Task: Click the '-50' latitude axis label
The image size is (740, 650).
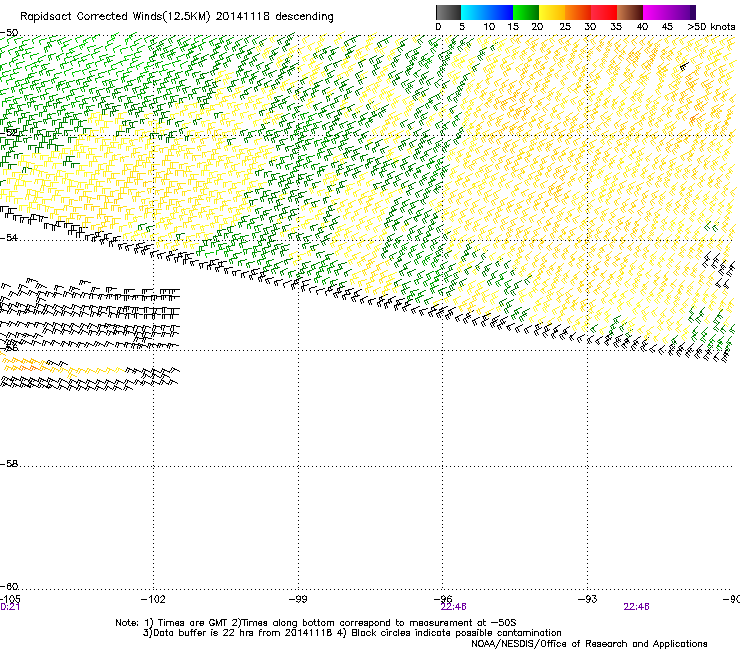Action: click(x=9, y=33)
